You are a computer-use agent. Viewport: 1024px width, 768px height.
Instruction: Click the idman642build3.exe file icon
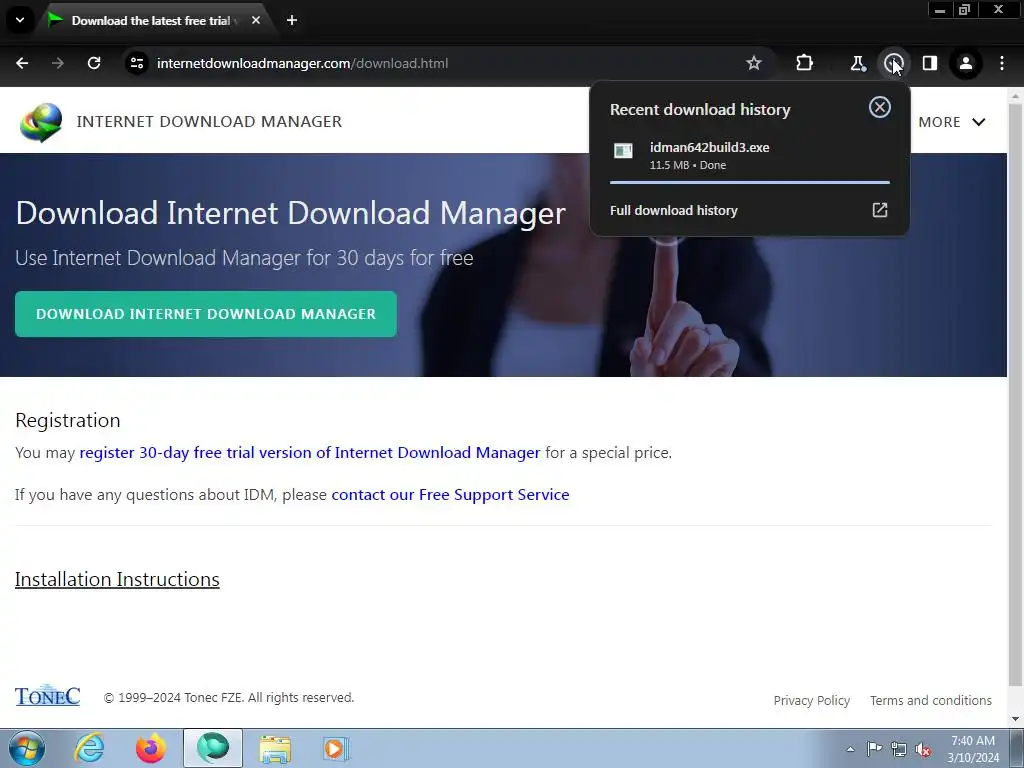click(x=623, y=151)
